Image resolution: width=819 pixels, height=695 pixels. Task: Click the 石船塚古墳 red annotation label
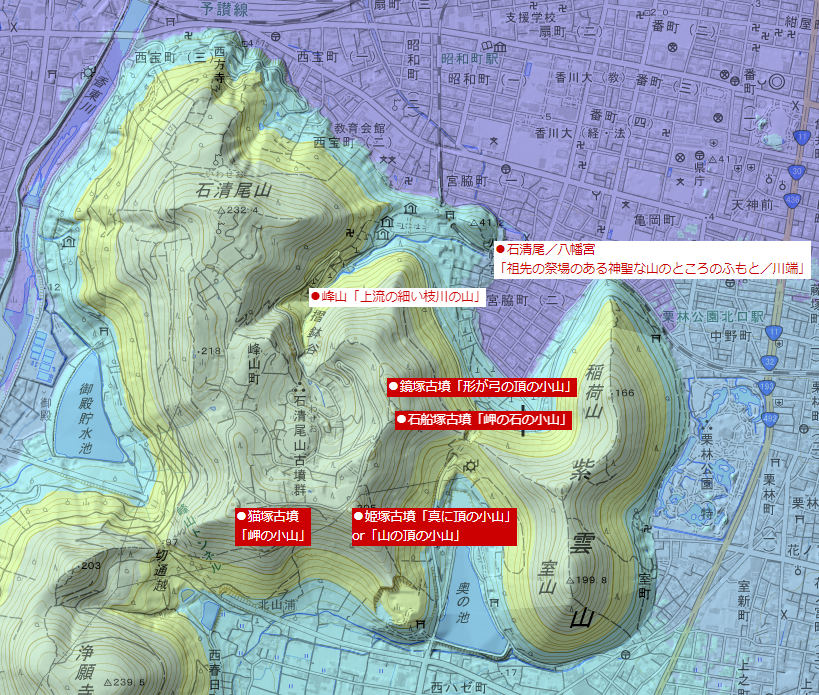pos(485,420)
